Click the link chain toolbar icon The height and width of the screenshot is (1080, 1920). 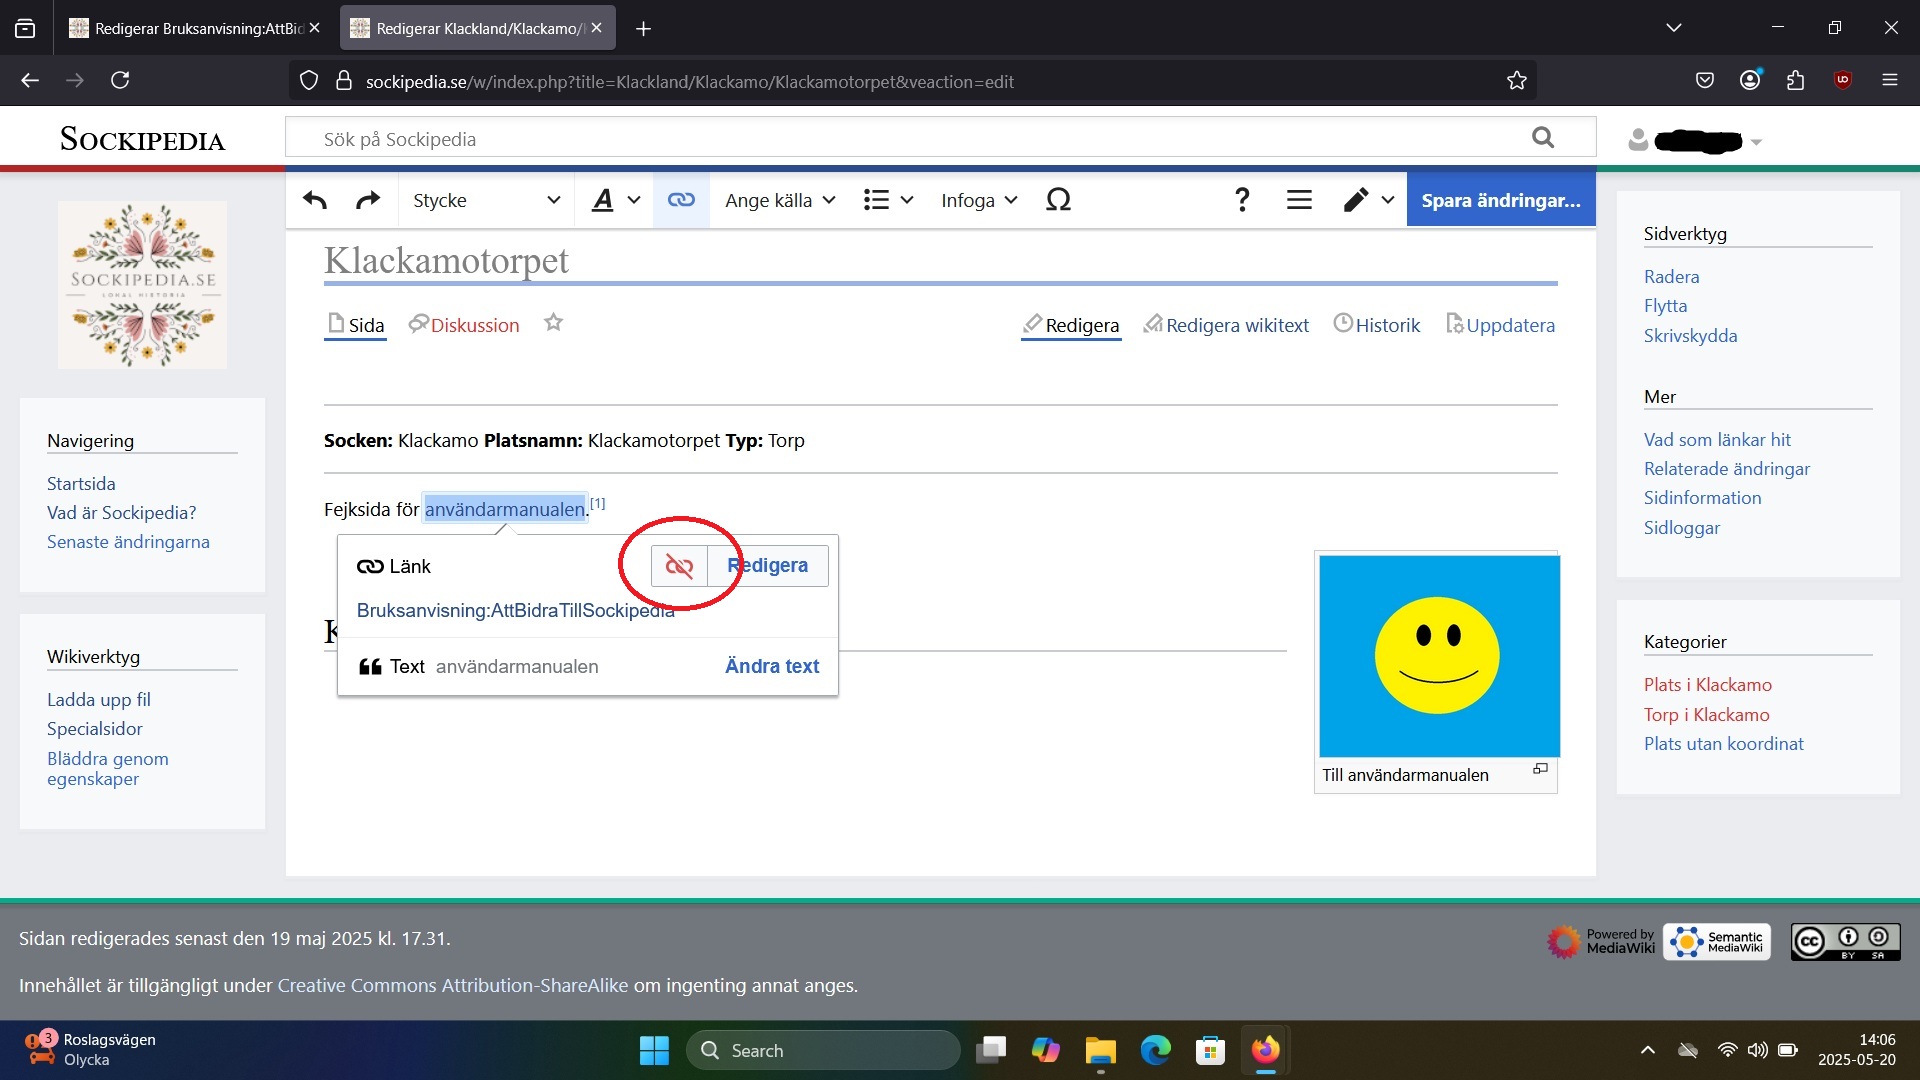[x=681, y=200]
